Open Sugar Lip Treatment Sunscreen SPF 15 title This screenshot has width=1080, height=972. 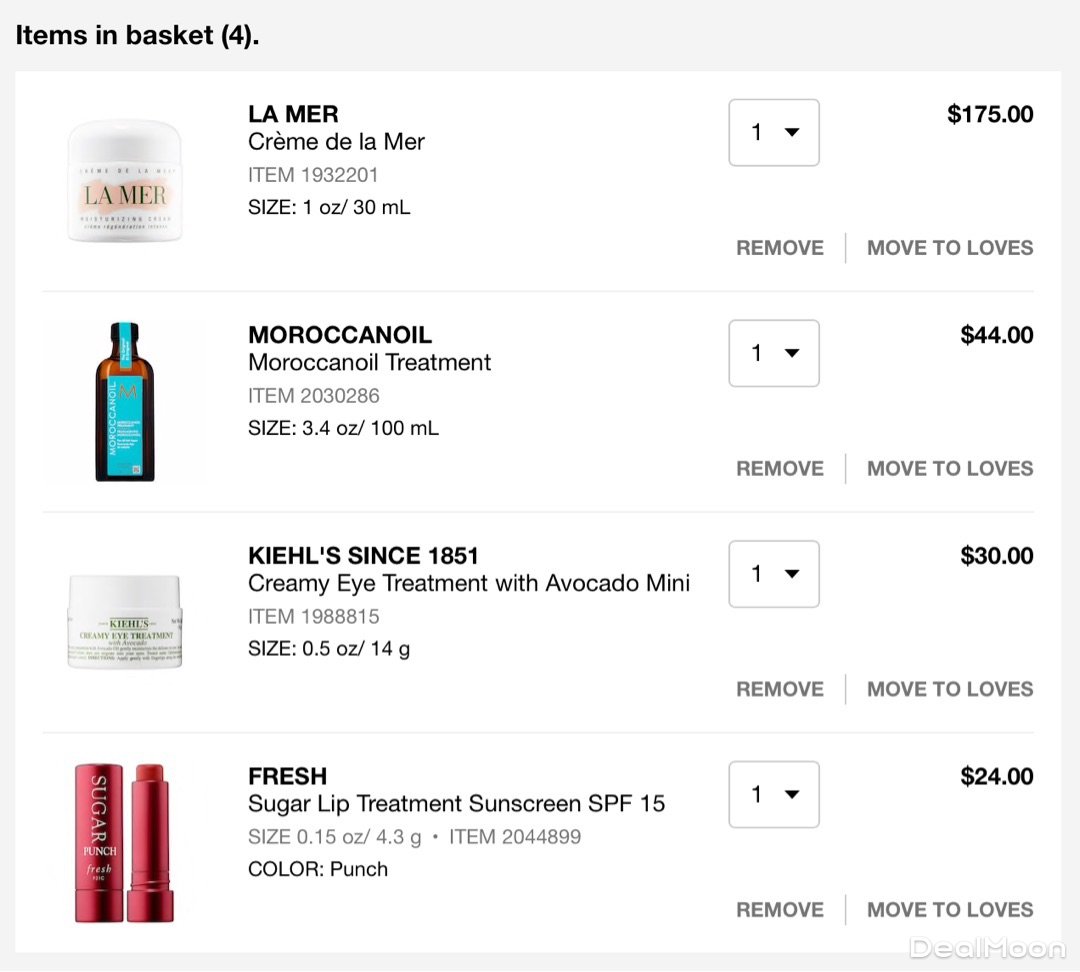(456, 804)
